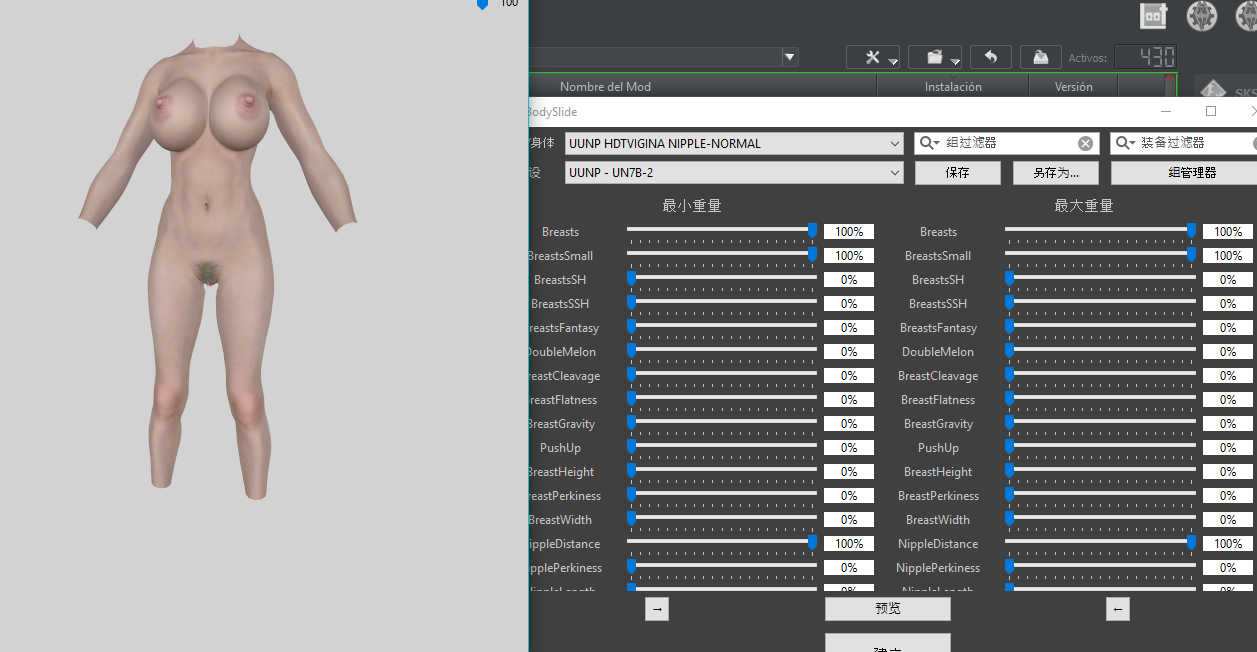This screenshot has height=652, width=1257.
Task: Open the Mod Organizer profile dropdown arrow
Action: (790, 57)
